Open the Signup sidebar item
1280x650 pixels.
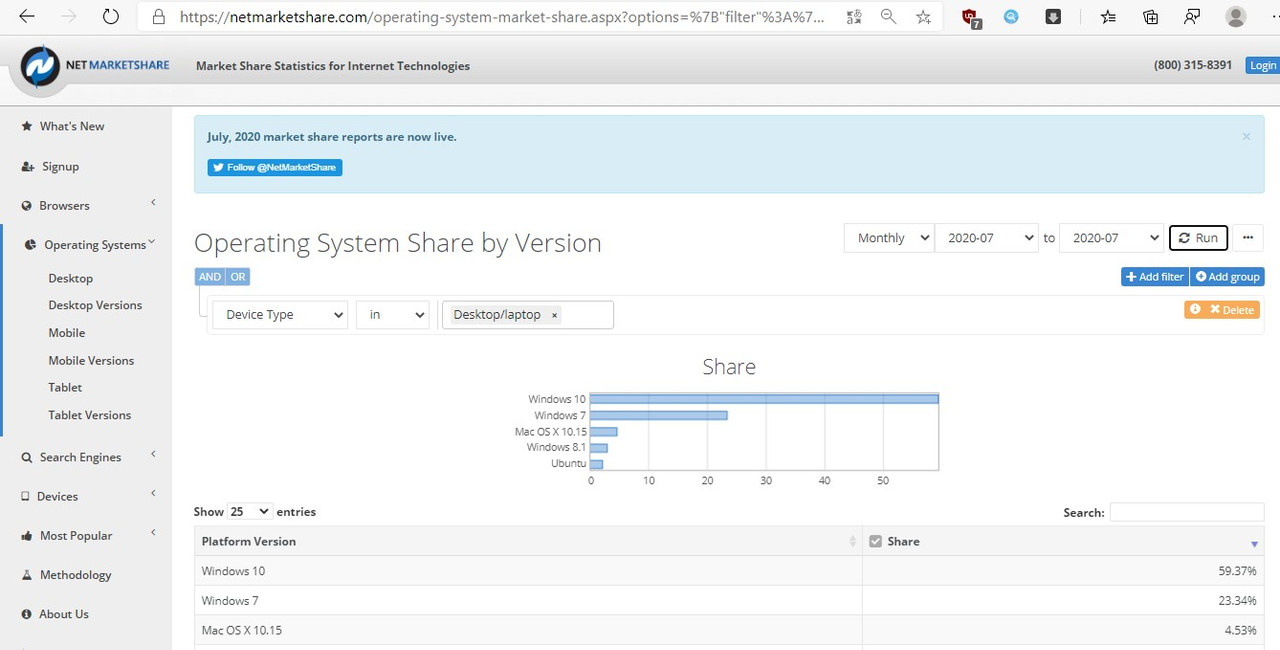click(x=60, y=166)
